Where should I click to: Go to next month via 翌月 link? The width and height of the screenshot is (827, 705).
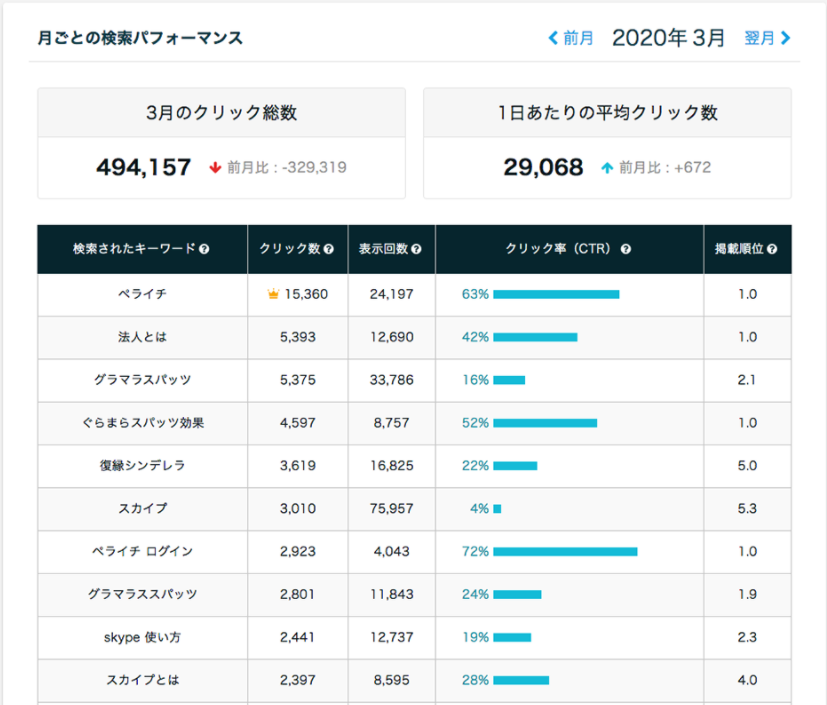tap(759, 38)
